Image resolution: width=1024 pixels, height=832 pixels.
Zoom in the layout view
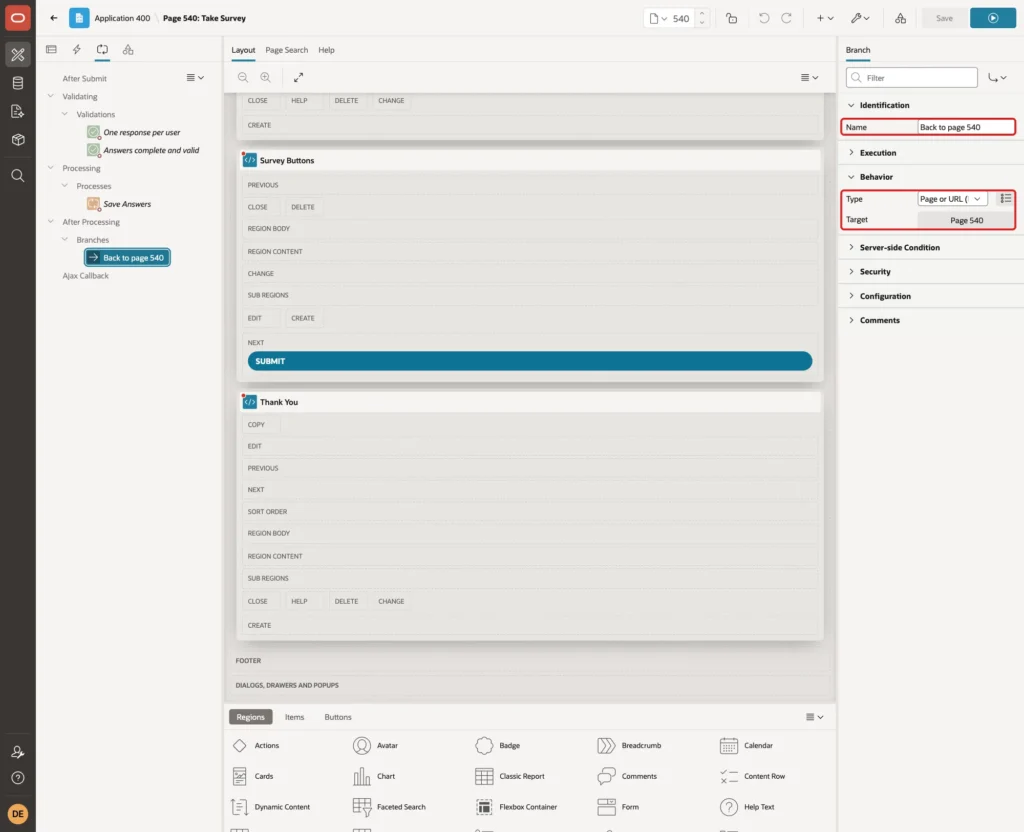tap(266, 77)
